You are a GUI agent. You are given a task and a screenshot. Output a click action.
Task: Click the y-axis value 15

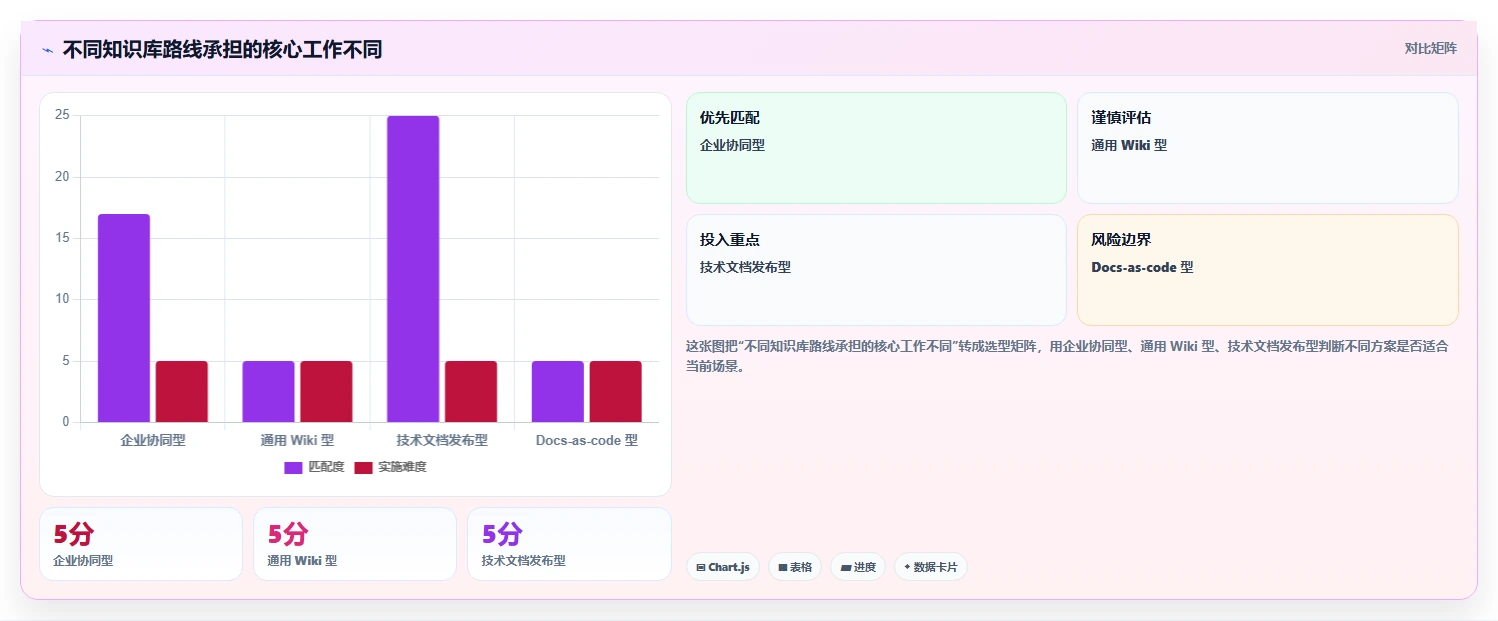tap(62, 238)
